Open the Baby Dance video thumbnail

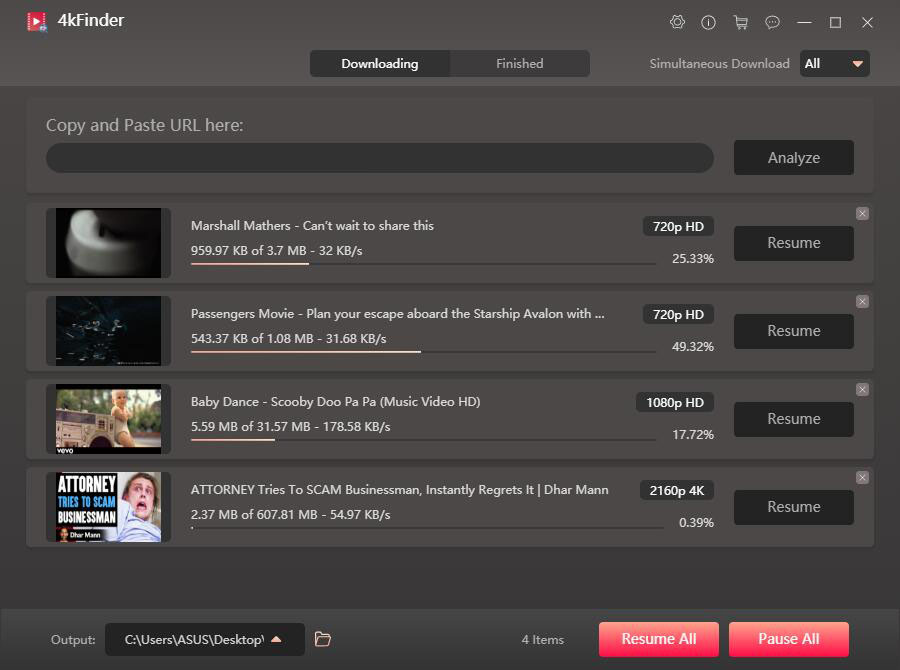coord(108,419)
